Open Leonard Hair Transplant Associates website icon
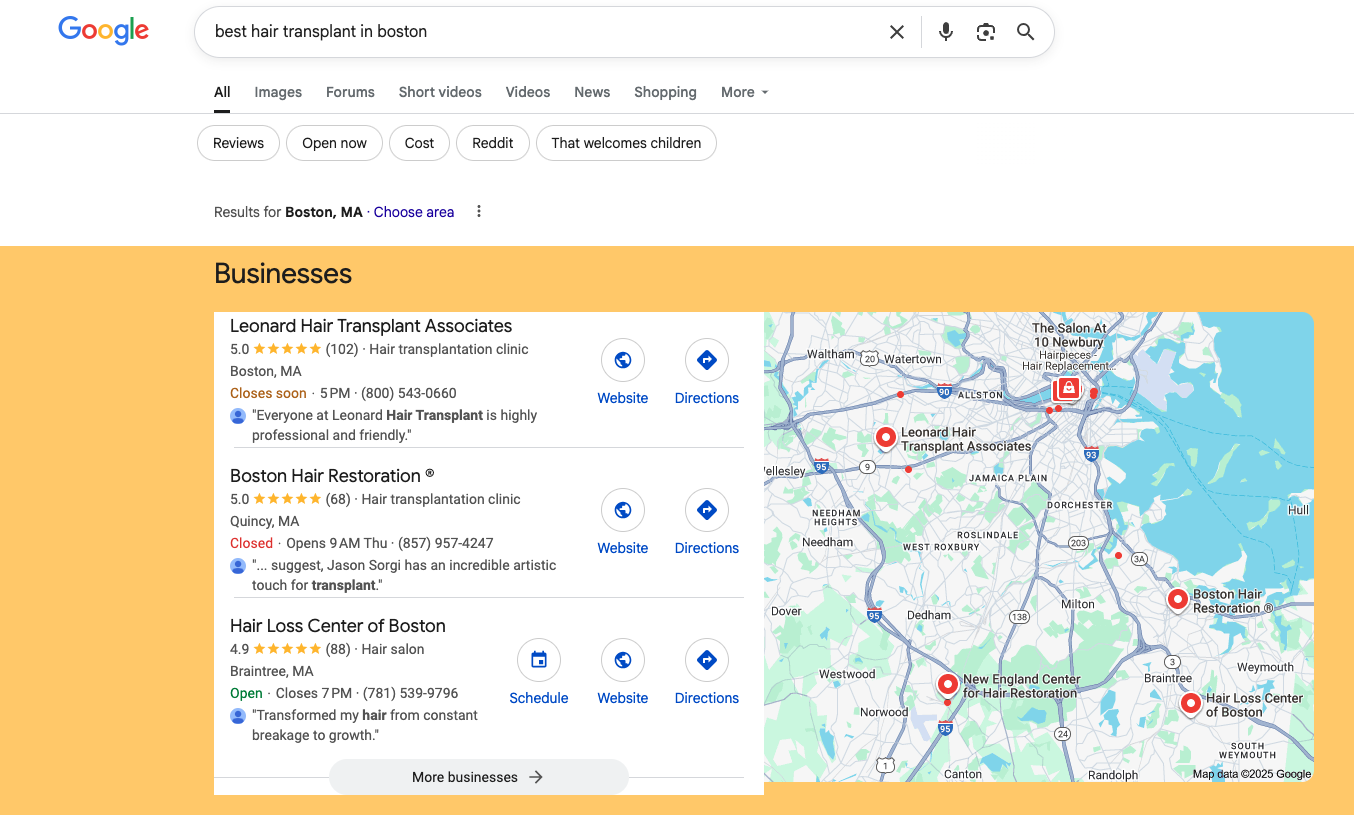This screenshot has width=1354, height=815. tap(623, 360)
